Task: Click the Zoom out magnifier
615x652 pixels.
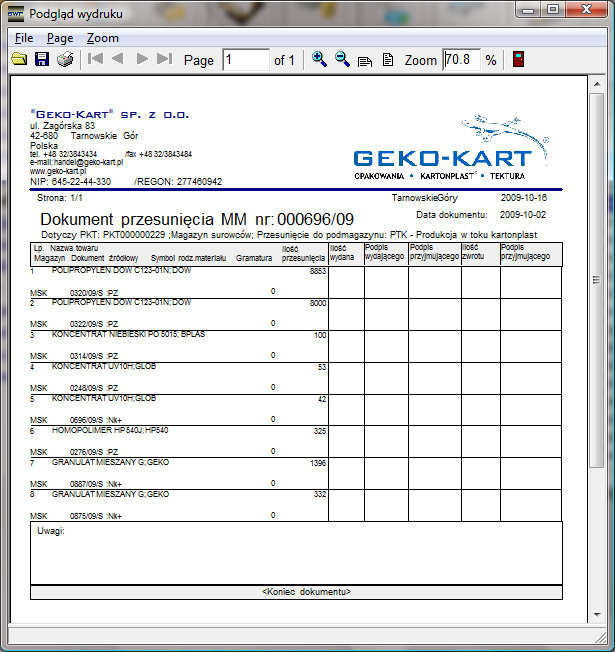Action: [x=342, y=60]
